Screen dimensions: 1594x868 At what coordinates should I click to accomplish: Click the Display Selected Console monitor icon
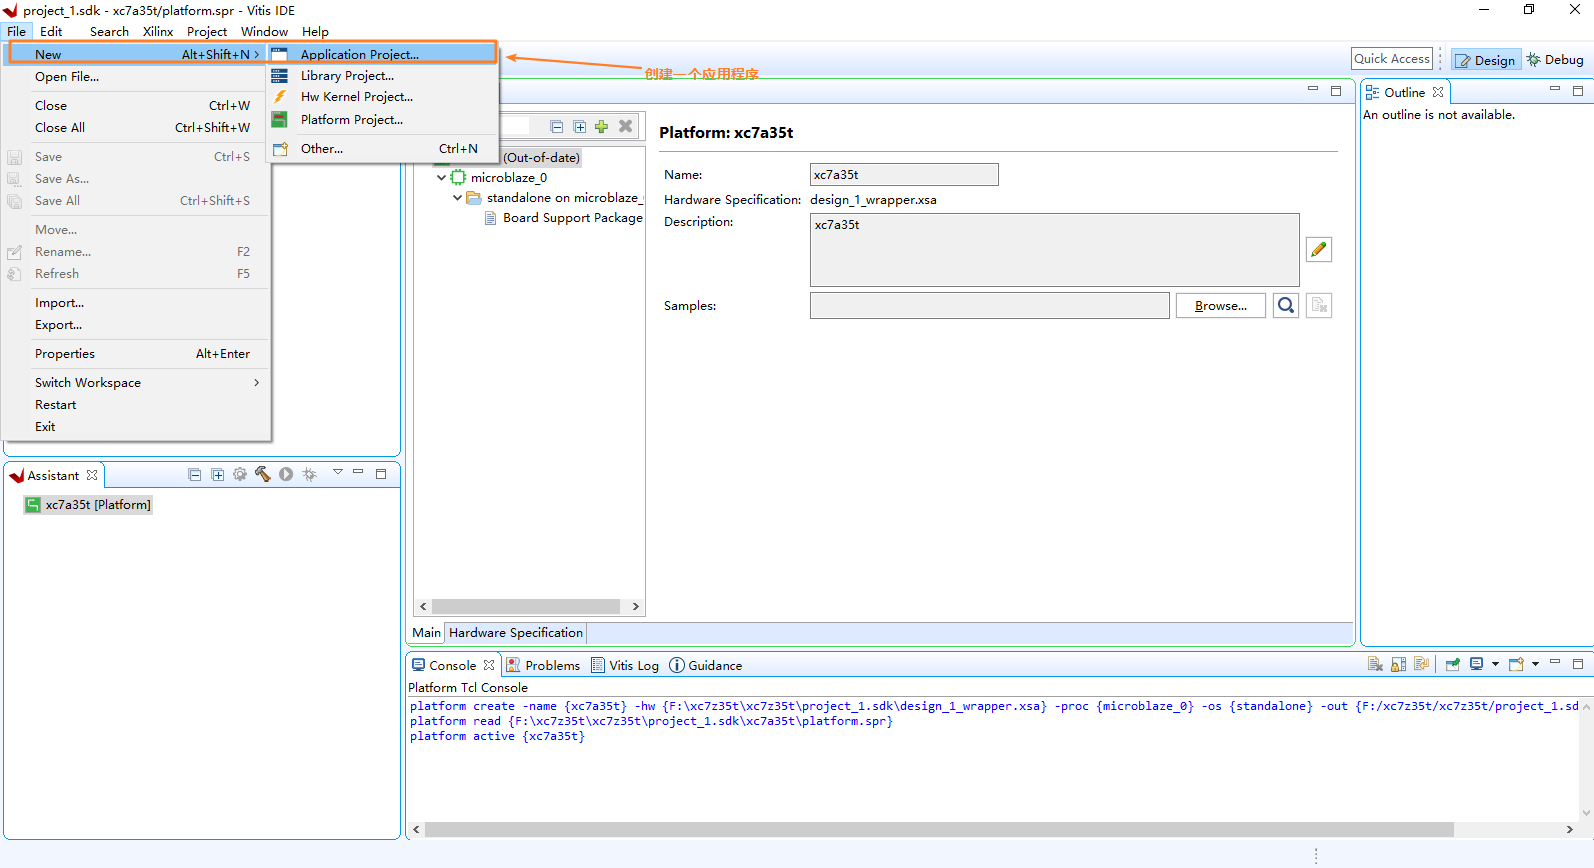pos(1477,665)
